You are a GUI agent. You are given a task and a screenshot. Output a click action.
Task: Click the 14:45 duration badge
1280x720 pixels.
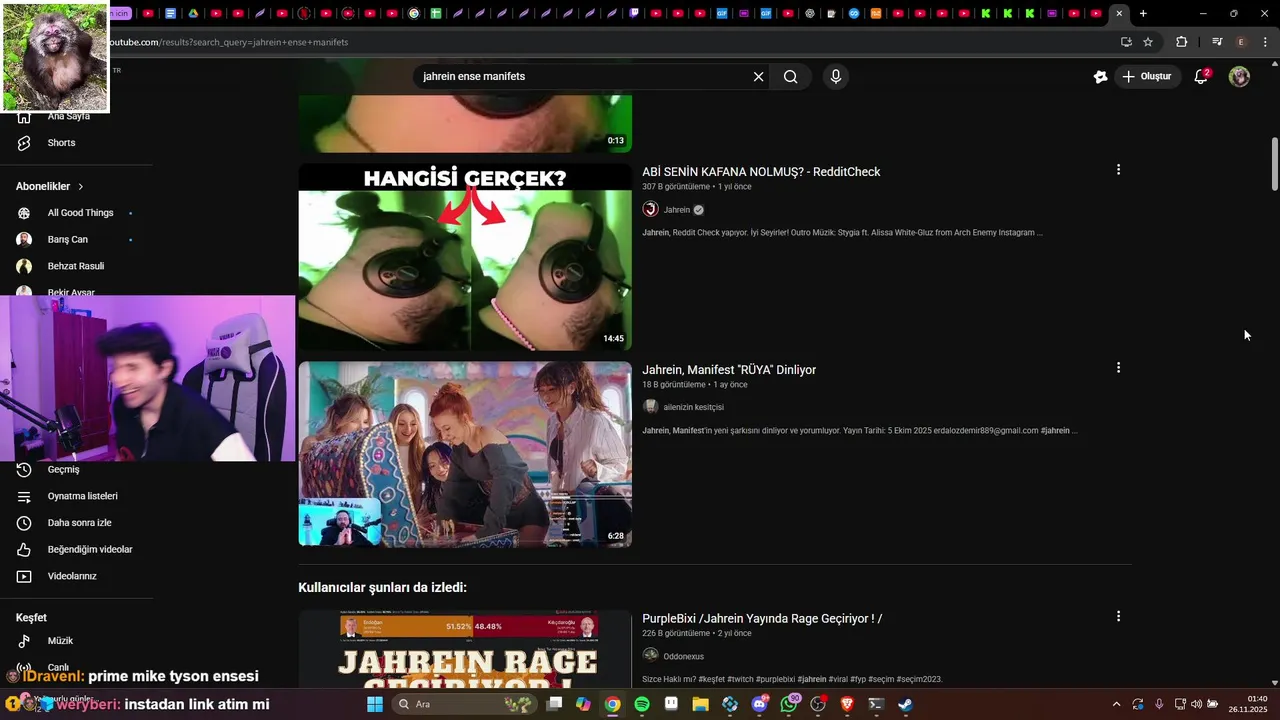tap(613, 339)
